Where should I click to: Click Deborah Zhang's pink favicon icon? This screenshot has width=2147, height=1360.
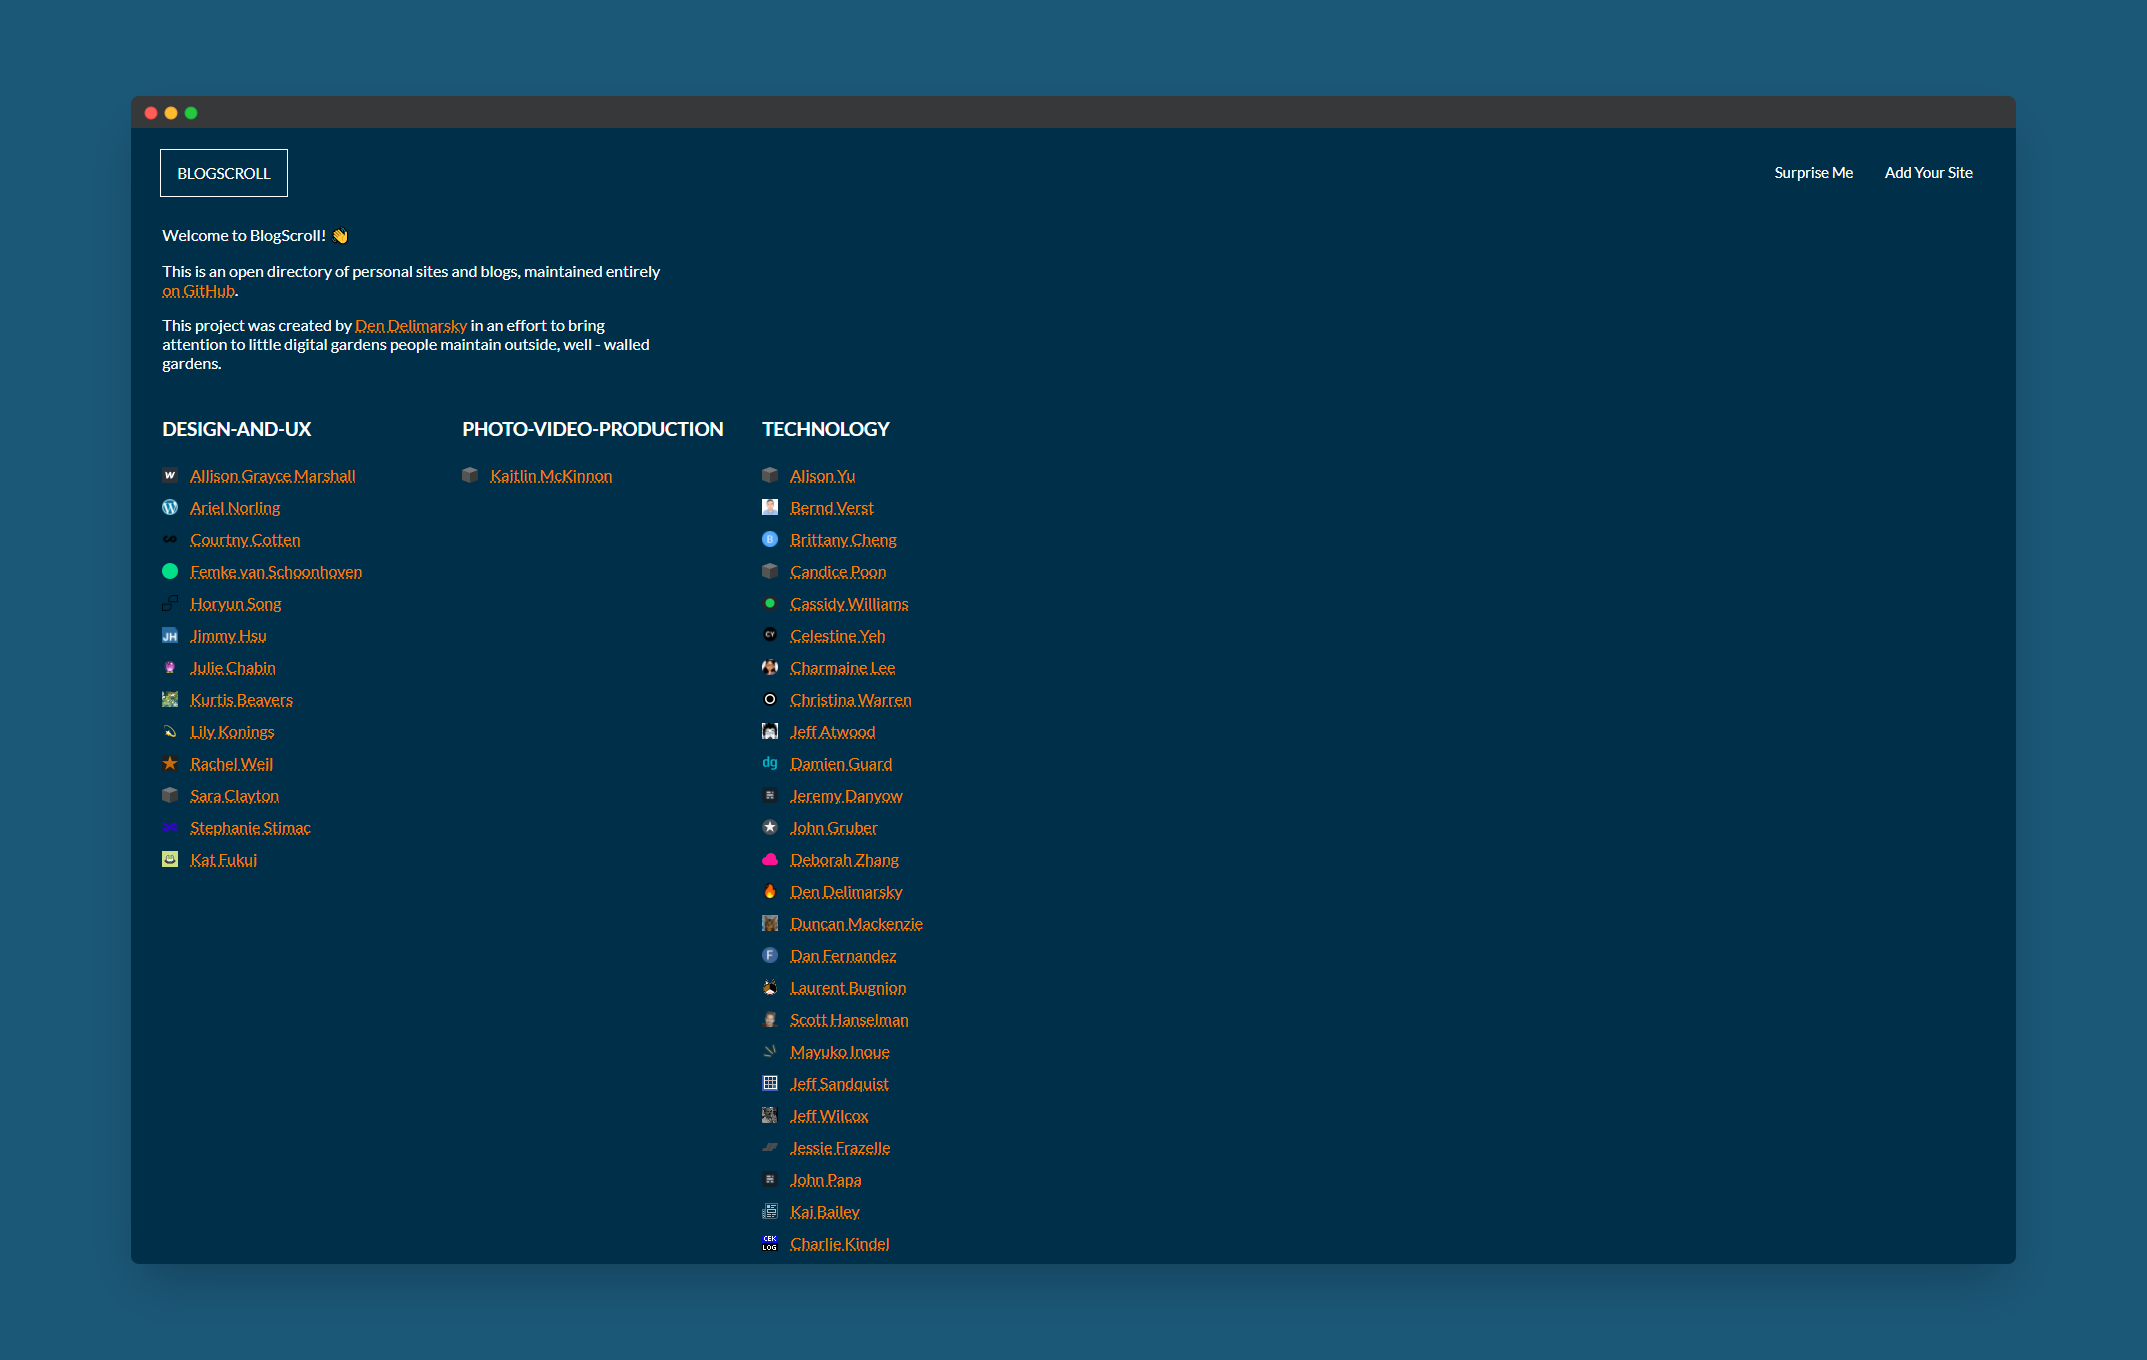(x=770, y=859)
